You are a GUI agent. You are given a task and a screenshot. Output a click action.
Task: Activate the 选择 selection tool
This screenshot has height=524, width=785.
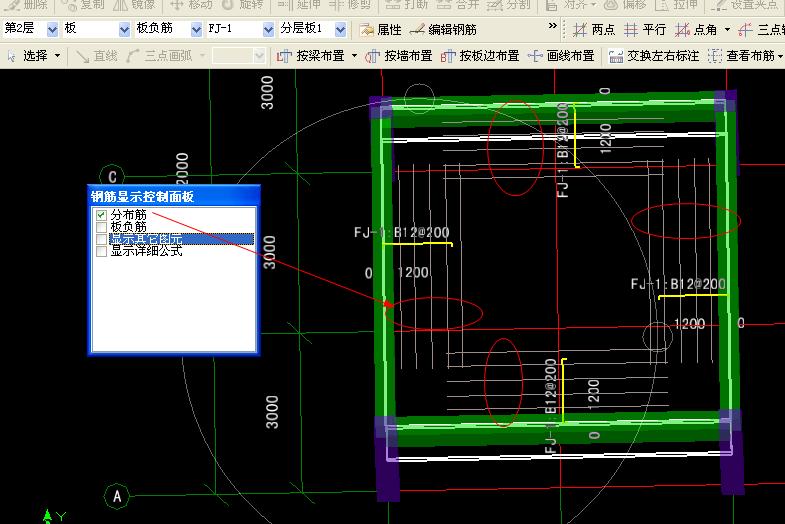28,56
